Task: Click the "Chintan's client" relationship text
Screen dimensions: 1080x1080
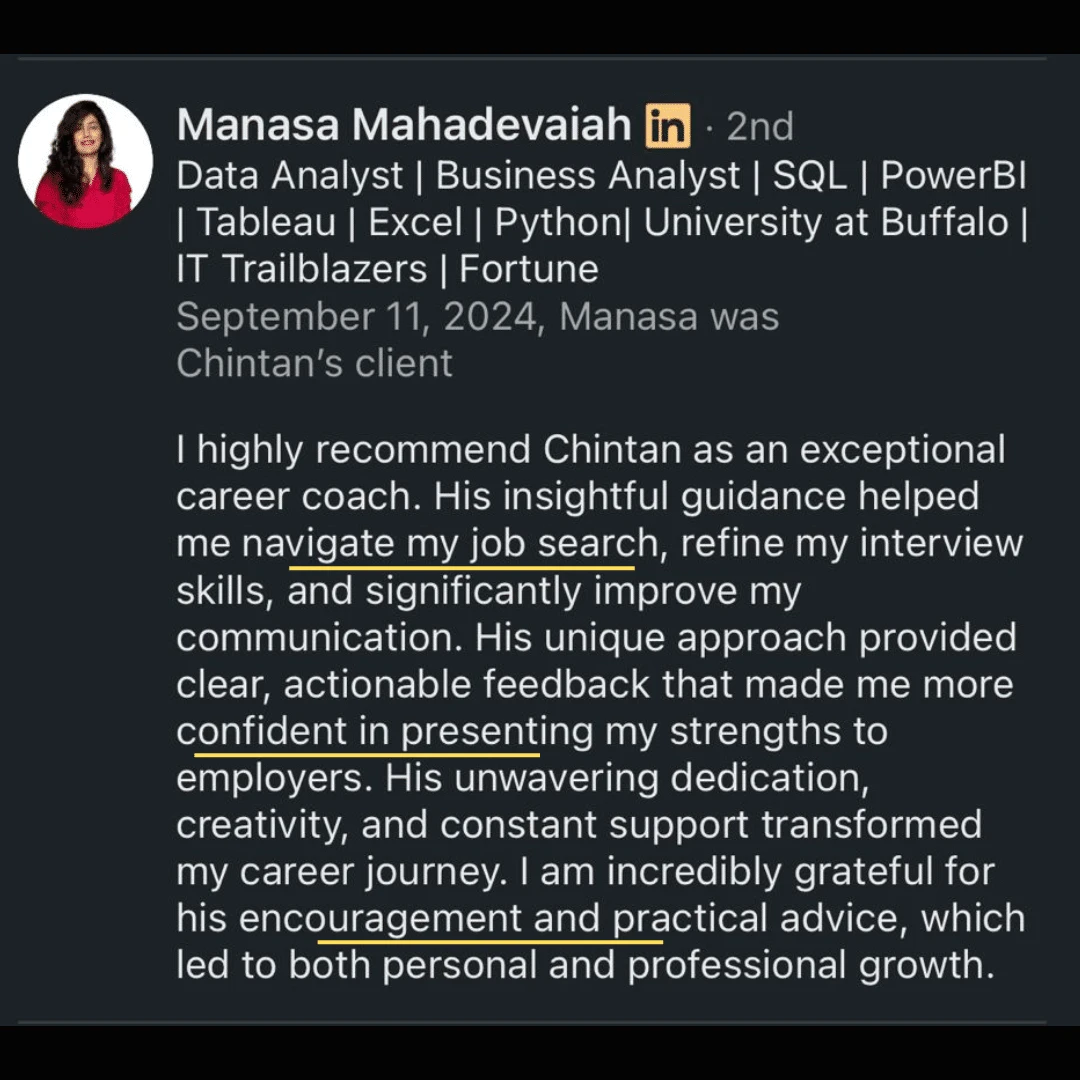Action: (x=315, y=363)
